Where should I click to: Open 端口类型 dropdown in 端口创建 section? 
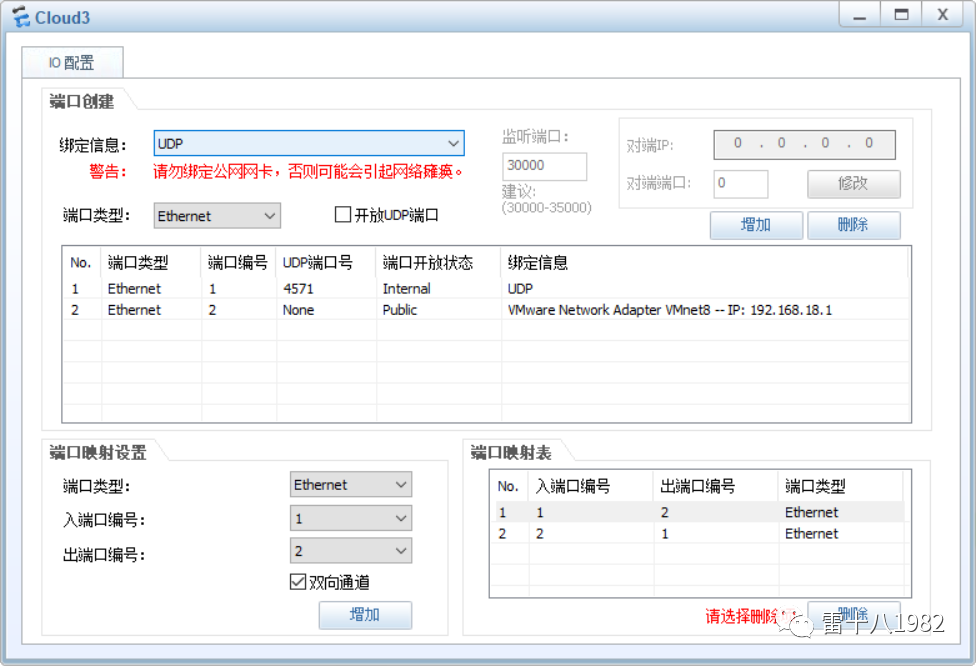[217, 216]
